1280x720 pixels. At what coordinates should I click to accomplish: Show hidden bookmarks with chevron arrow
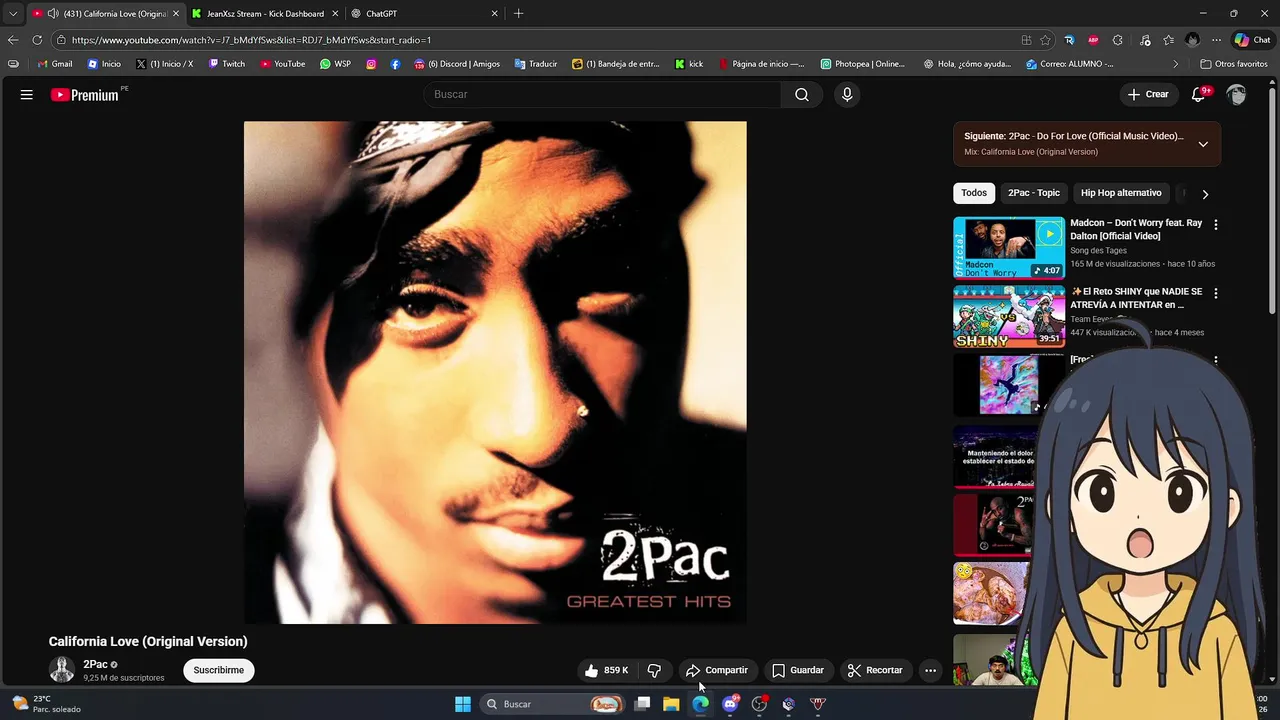[x=1175, y=64]
